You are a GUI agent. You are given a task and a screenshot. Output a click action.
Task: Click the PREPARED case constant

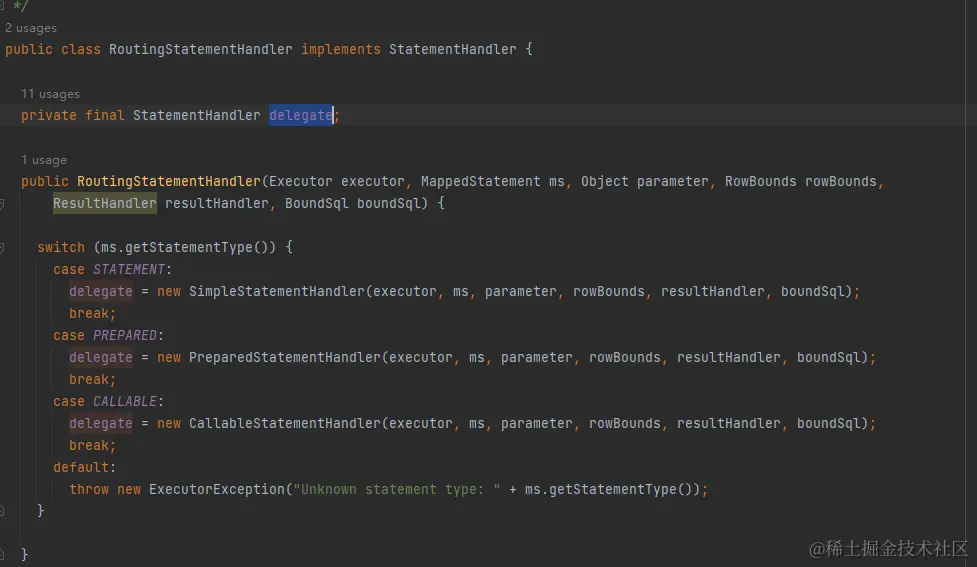tap(125, 335)
